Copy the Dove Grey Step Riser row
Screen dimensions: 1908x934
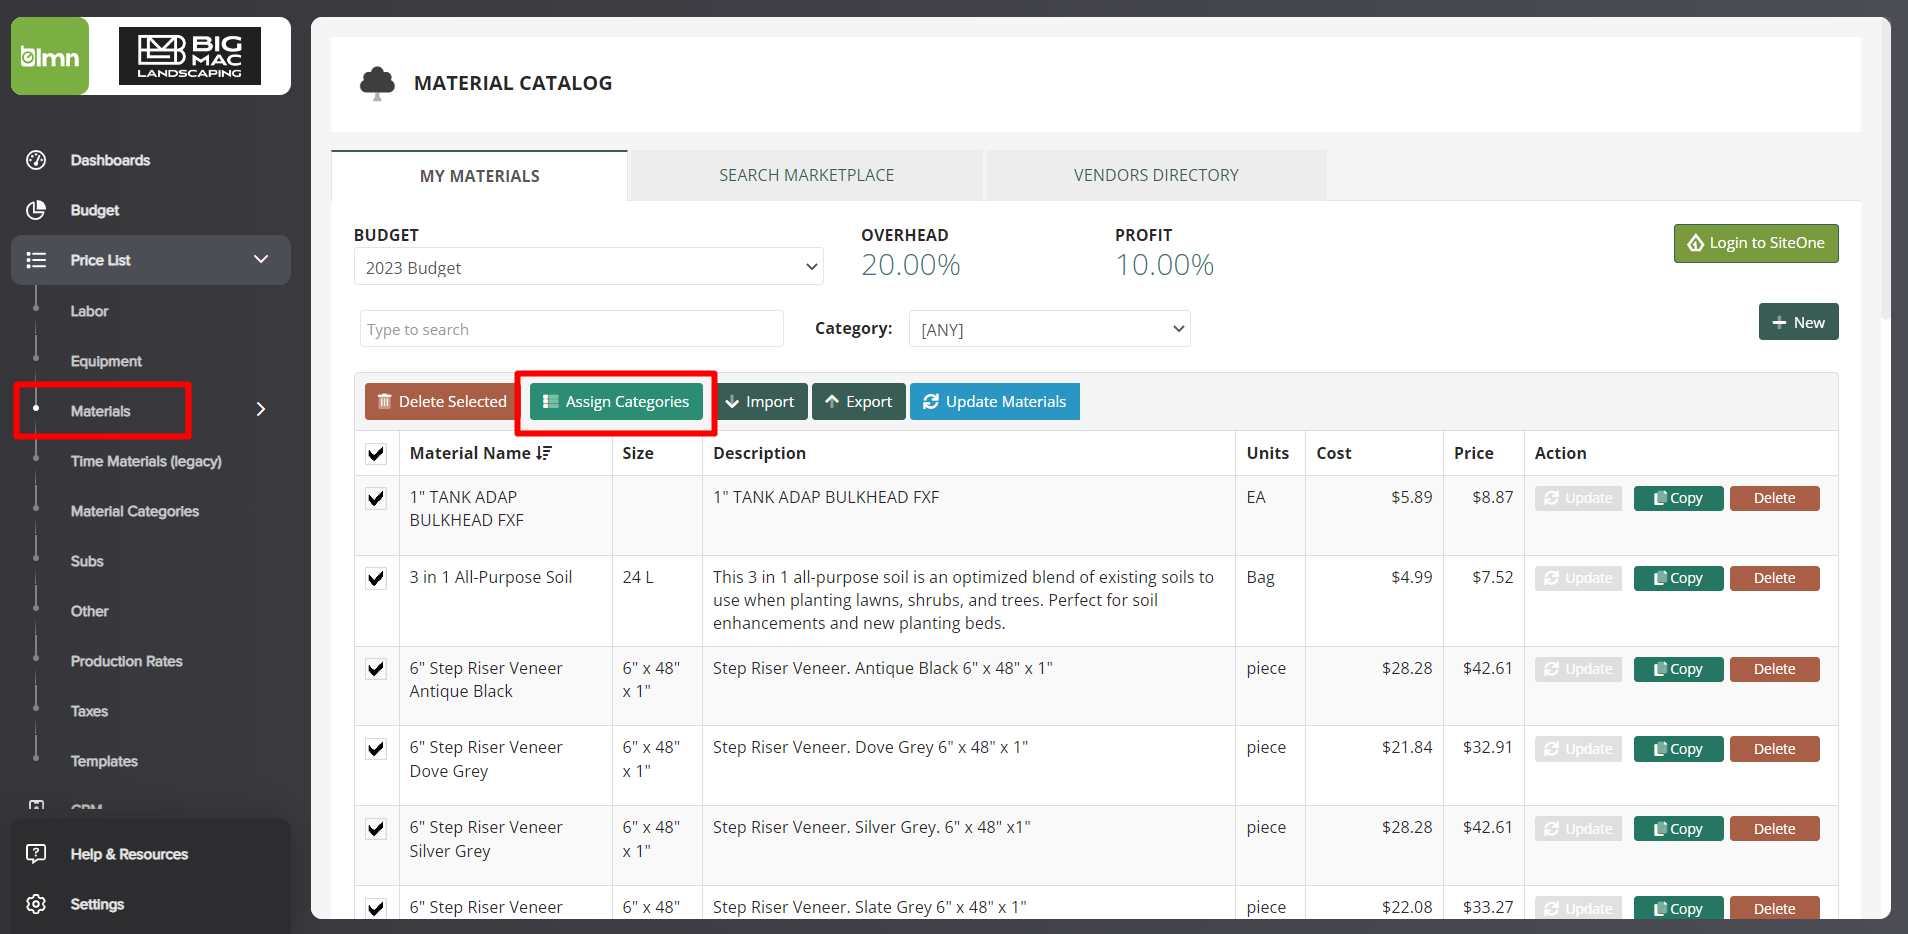(x=1678, y=749)
